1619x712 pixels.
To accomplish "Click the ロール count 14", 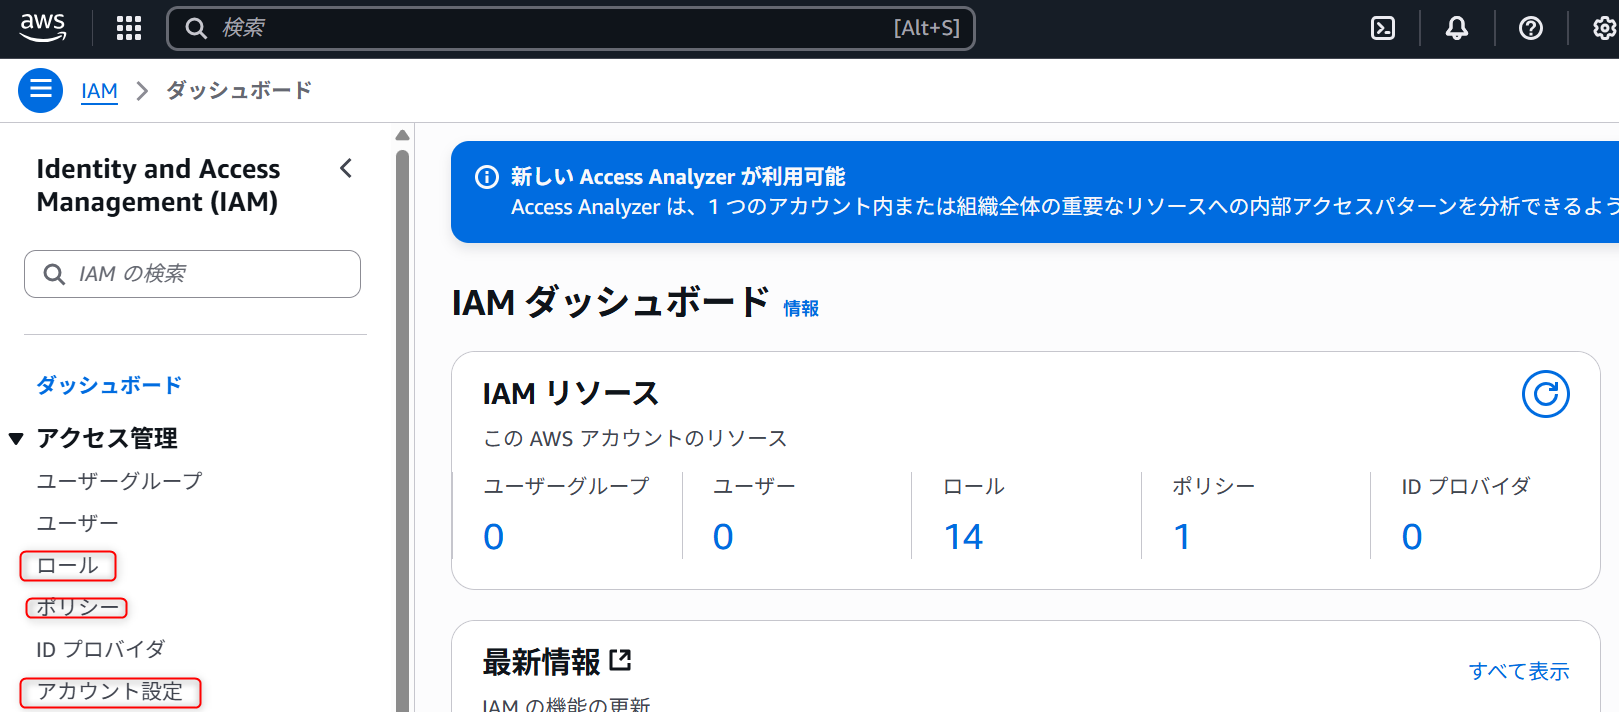I will click(x=964, y=537).
